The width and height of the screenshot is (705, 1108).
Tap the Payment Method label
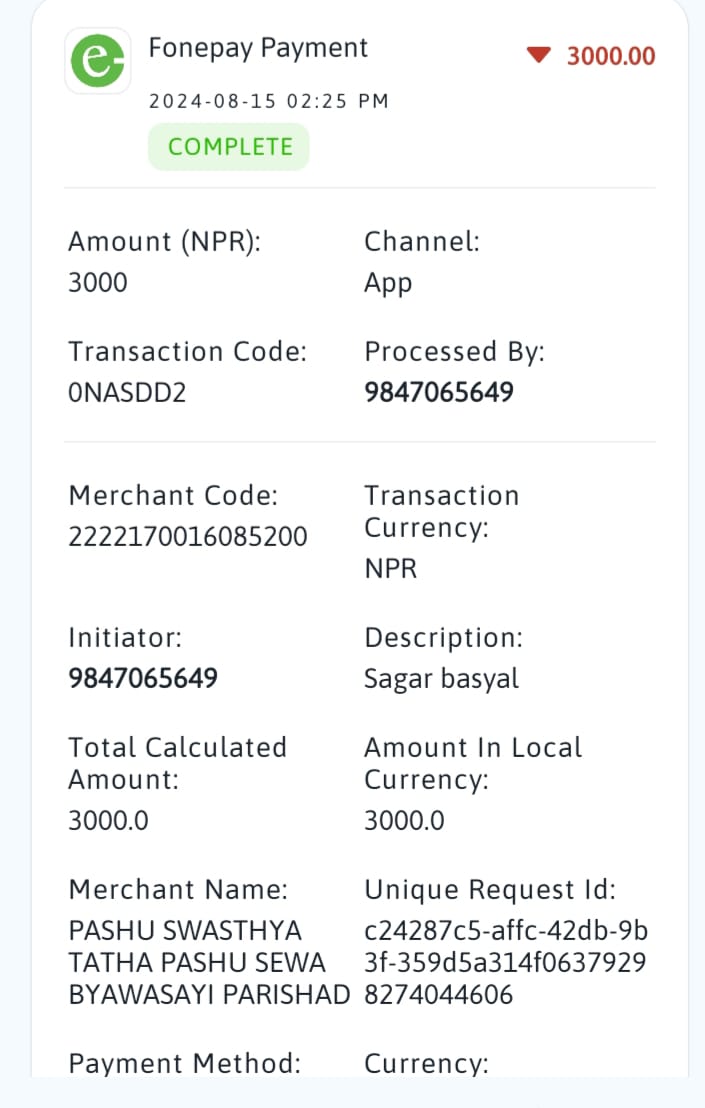[184, 1063]
